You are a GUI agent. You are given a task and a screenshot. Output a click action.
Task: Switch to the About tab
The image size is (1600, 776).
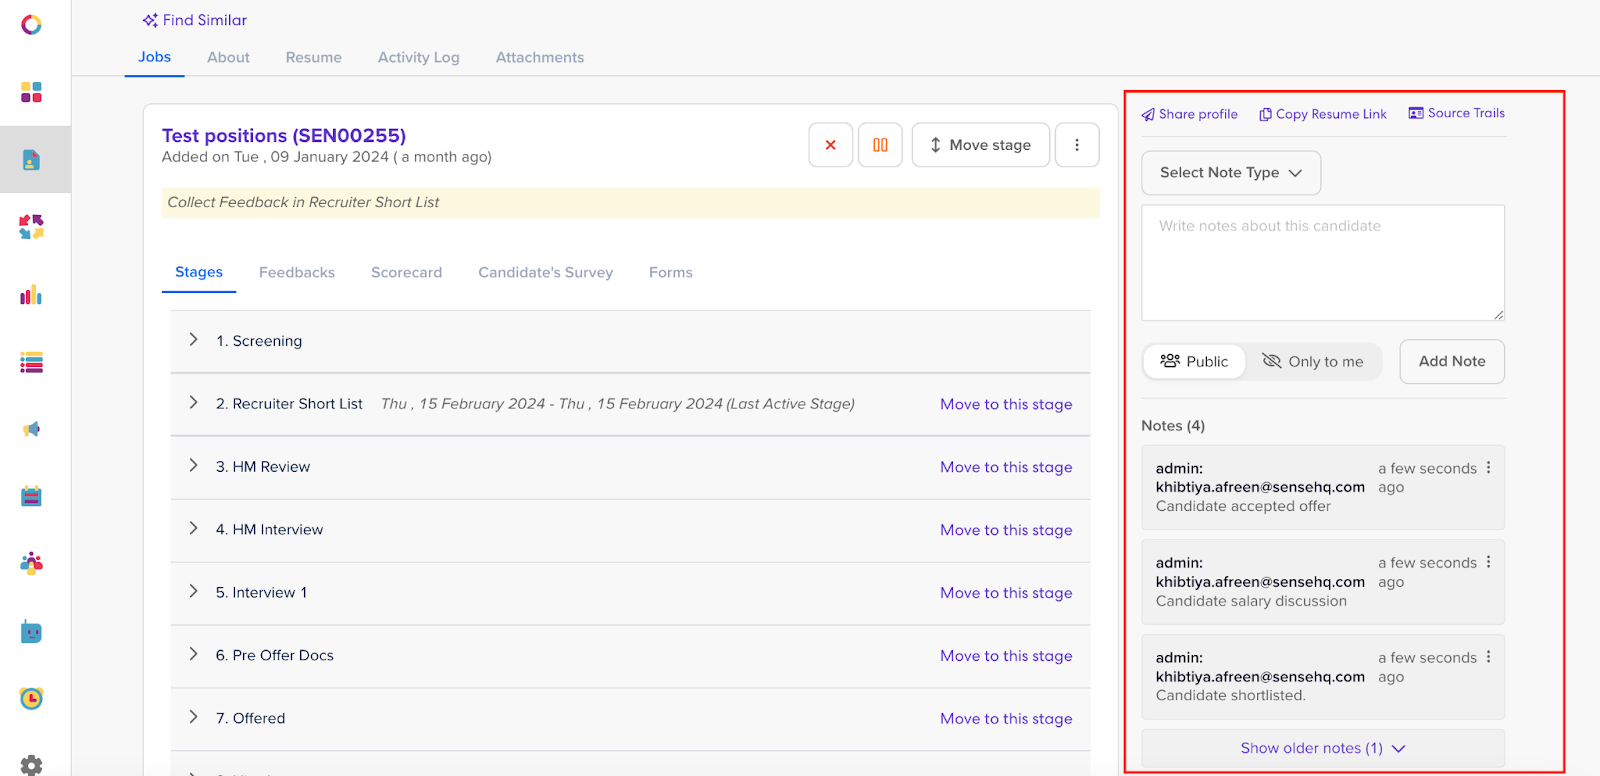click(x=228, y=57)
